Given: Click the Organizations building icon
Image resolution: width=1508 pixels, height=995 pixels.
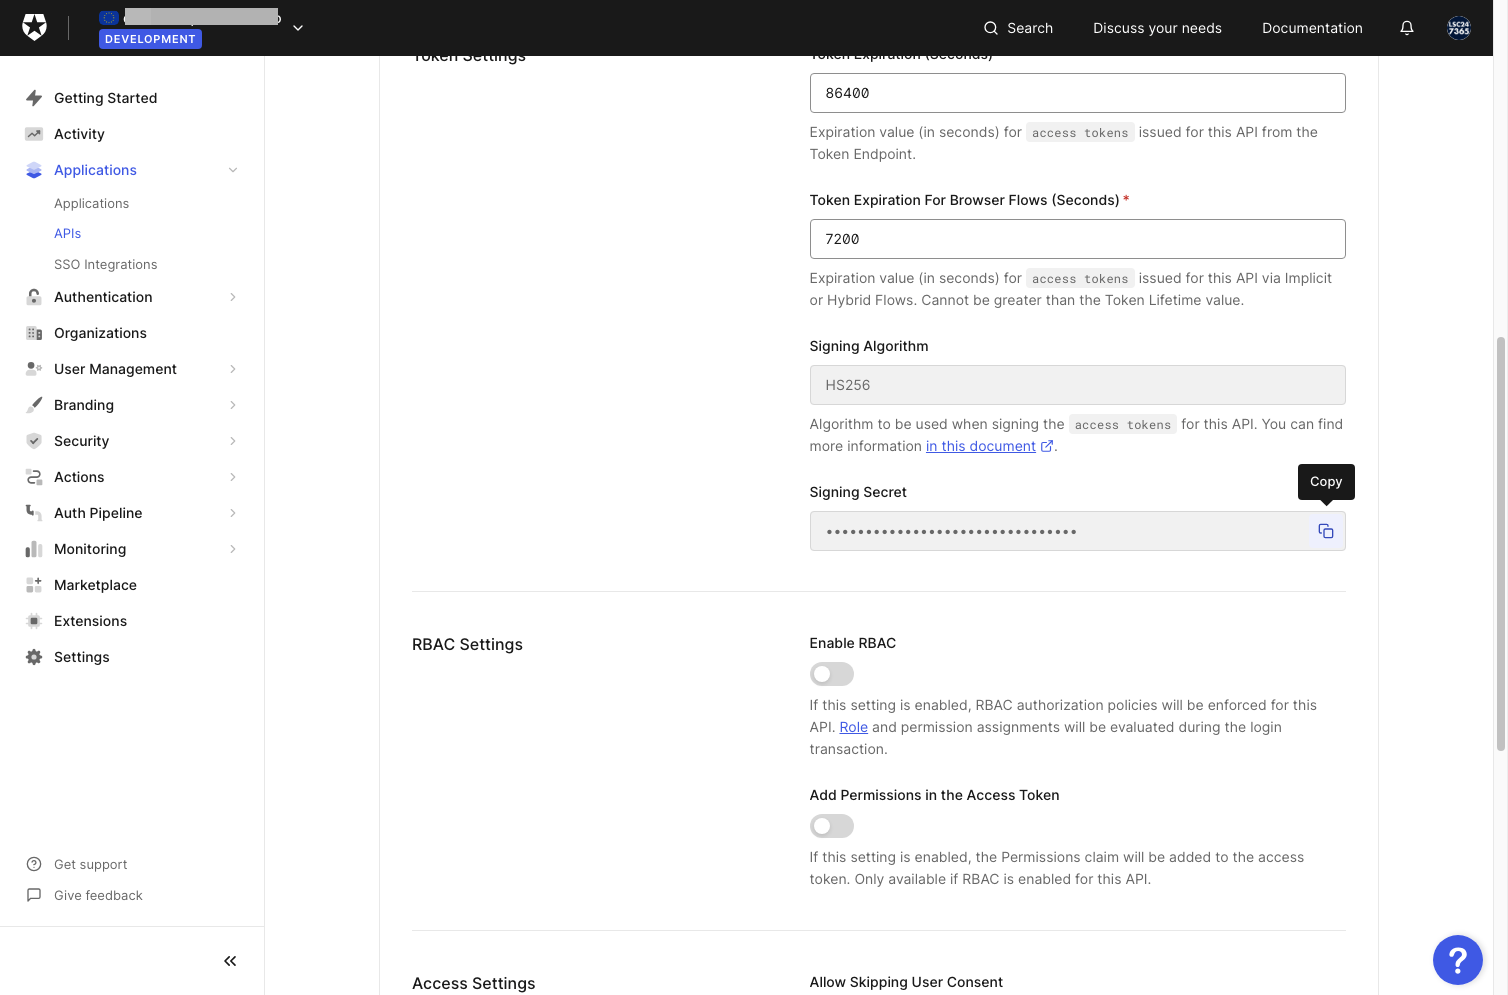Looking at the screenshot, I should pyautogui.click(x=34, y=333).
